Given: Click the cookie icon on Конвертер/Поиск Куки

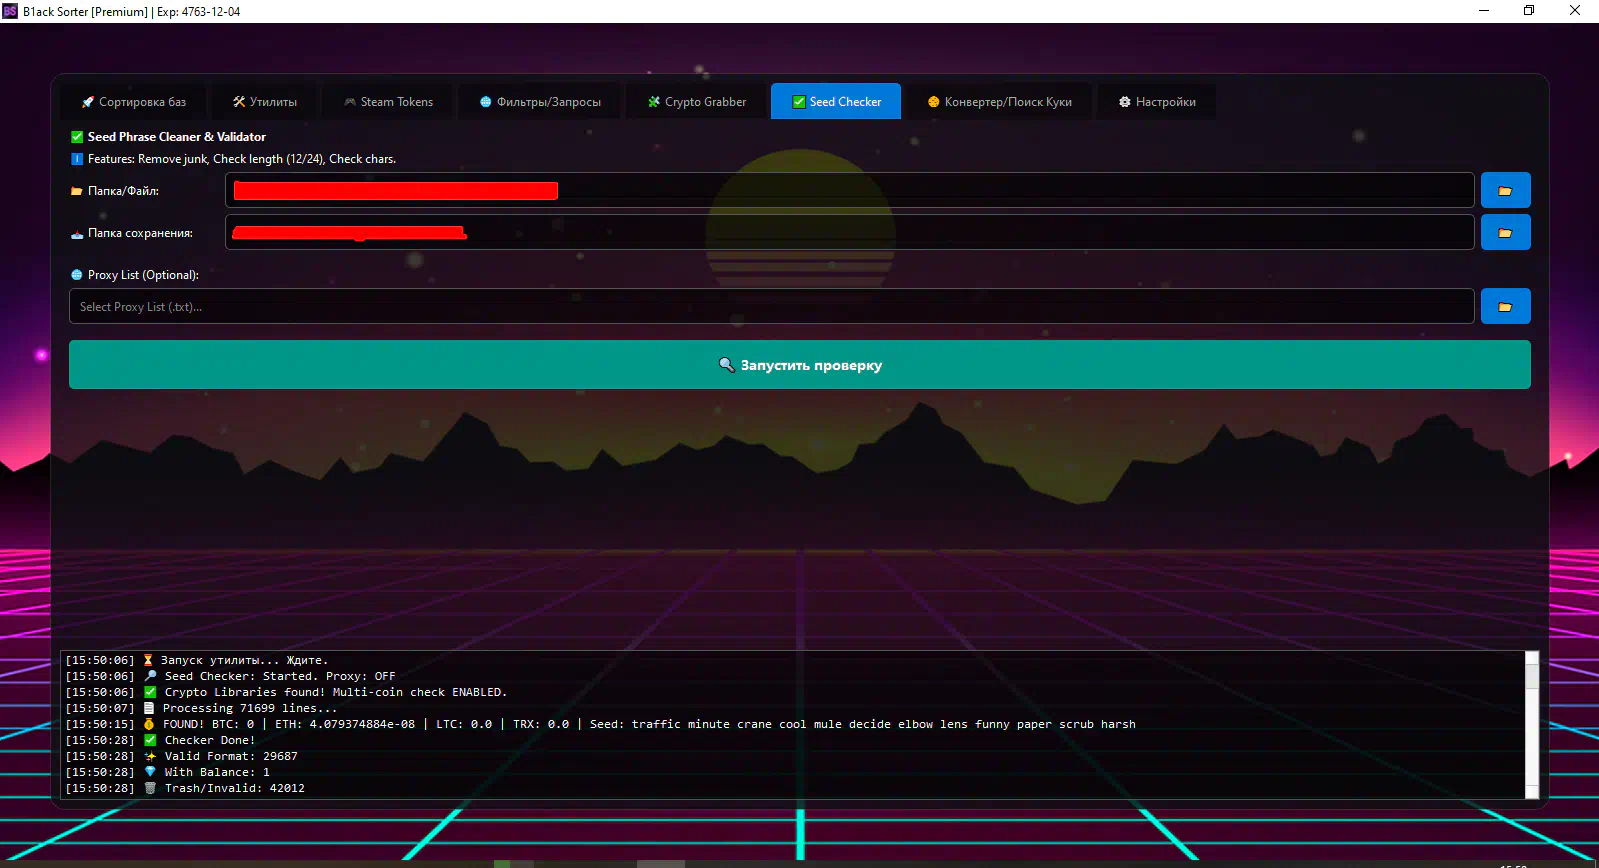Looking at the screenshot, I should [x=933, y=102].
